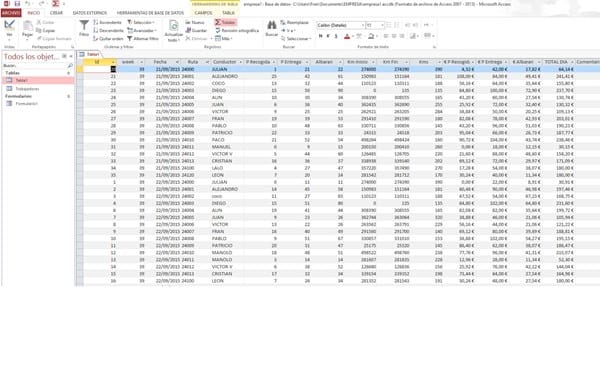This screenshot has height=391, width=600.
Task: Run Revisión ortográfica spell check
Action: [x=237, y=31]
